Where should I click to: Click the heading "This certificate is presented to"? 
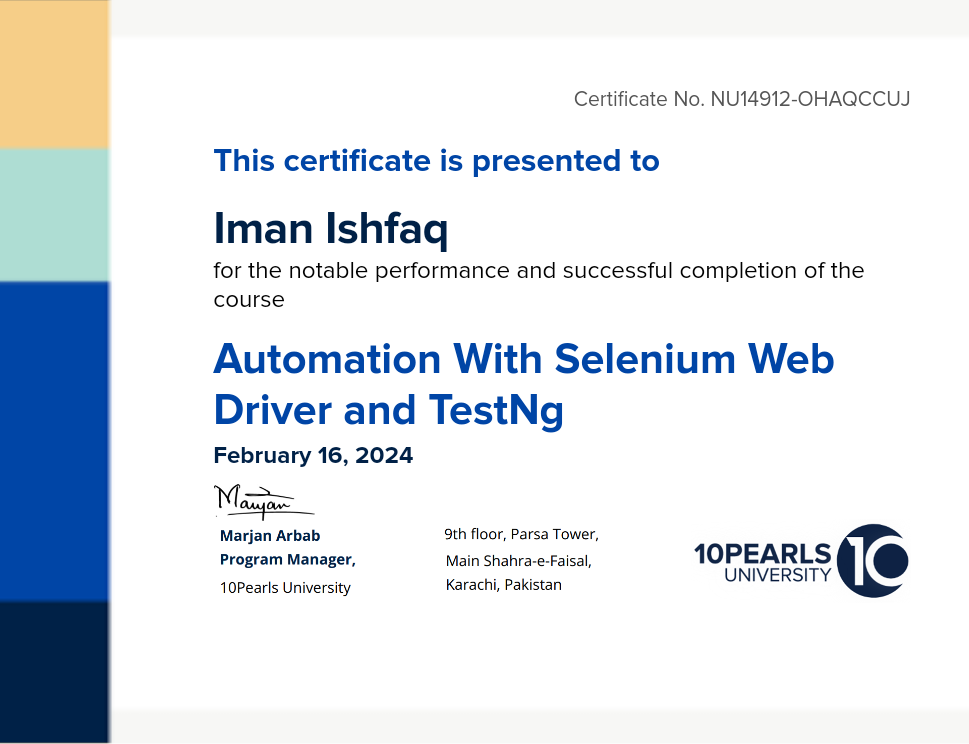tap(436, 161)
